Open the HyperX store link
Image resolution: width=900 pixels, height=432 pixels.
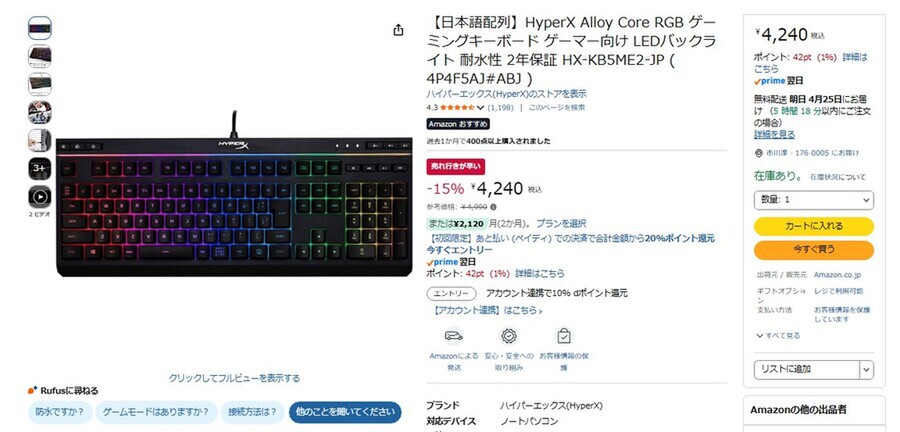tap(506, 94)
